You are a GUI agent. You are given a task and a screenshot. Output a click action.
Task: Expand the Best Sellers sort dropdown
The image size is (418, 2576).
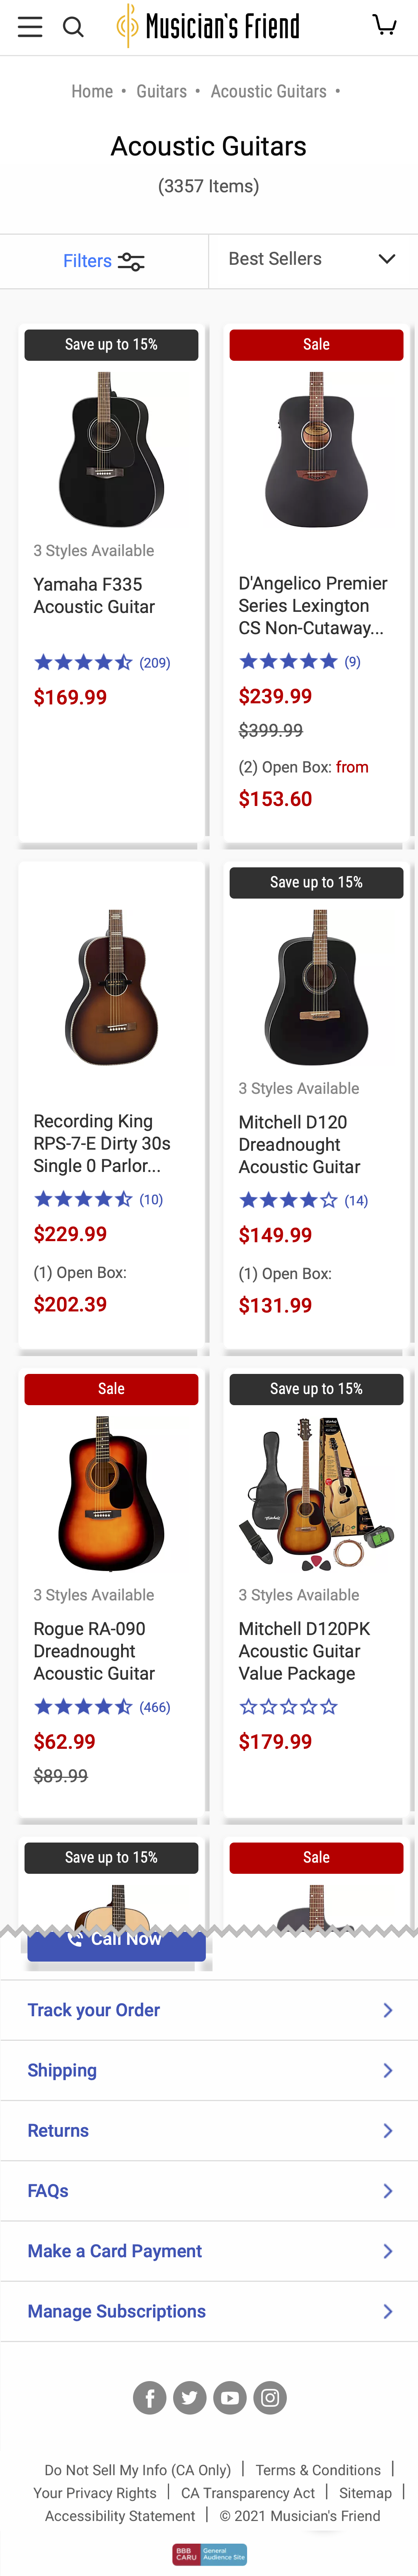(x=312, y=259)
